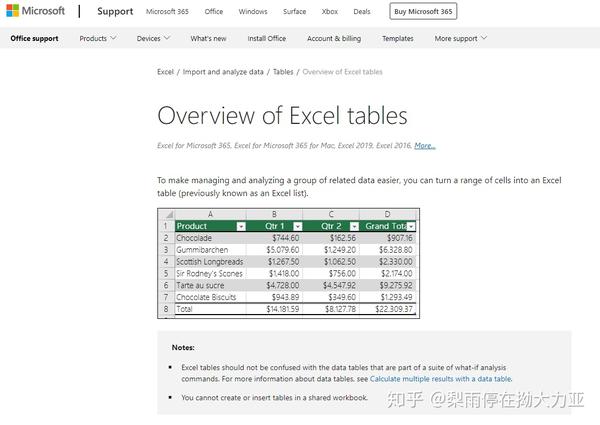The height and width of the screenshot is (425, 600).
Task: Expand the More support dropdown
Action: 460,38
